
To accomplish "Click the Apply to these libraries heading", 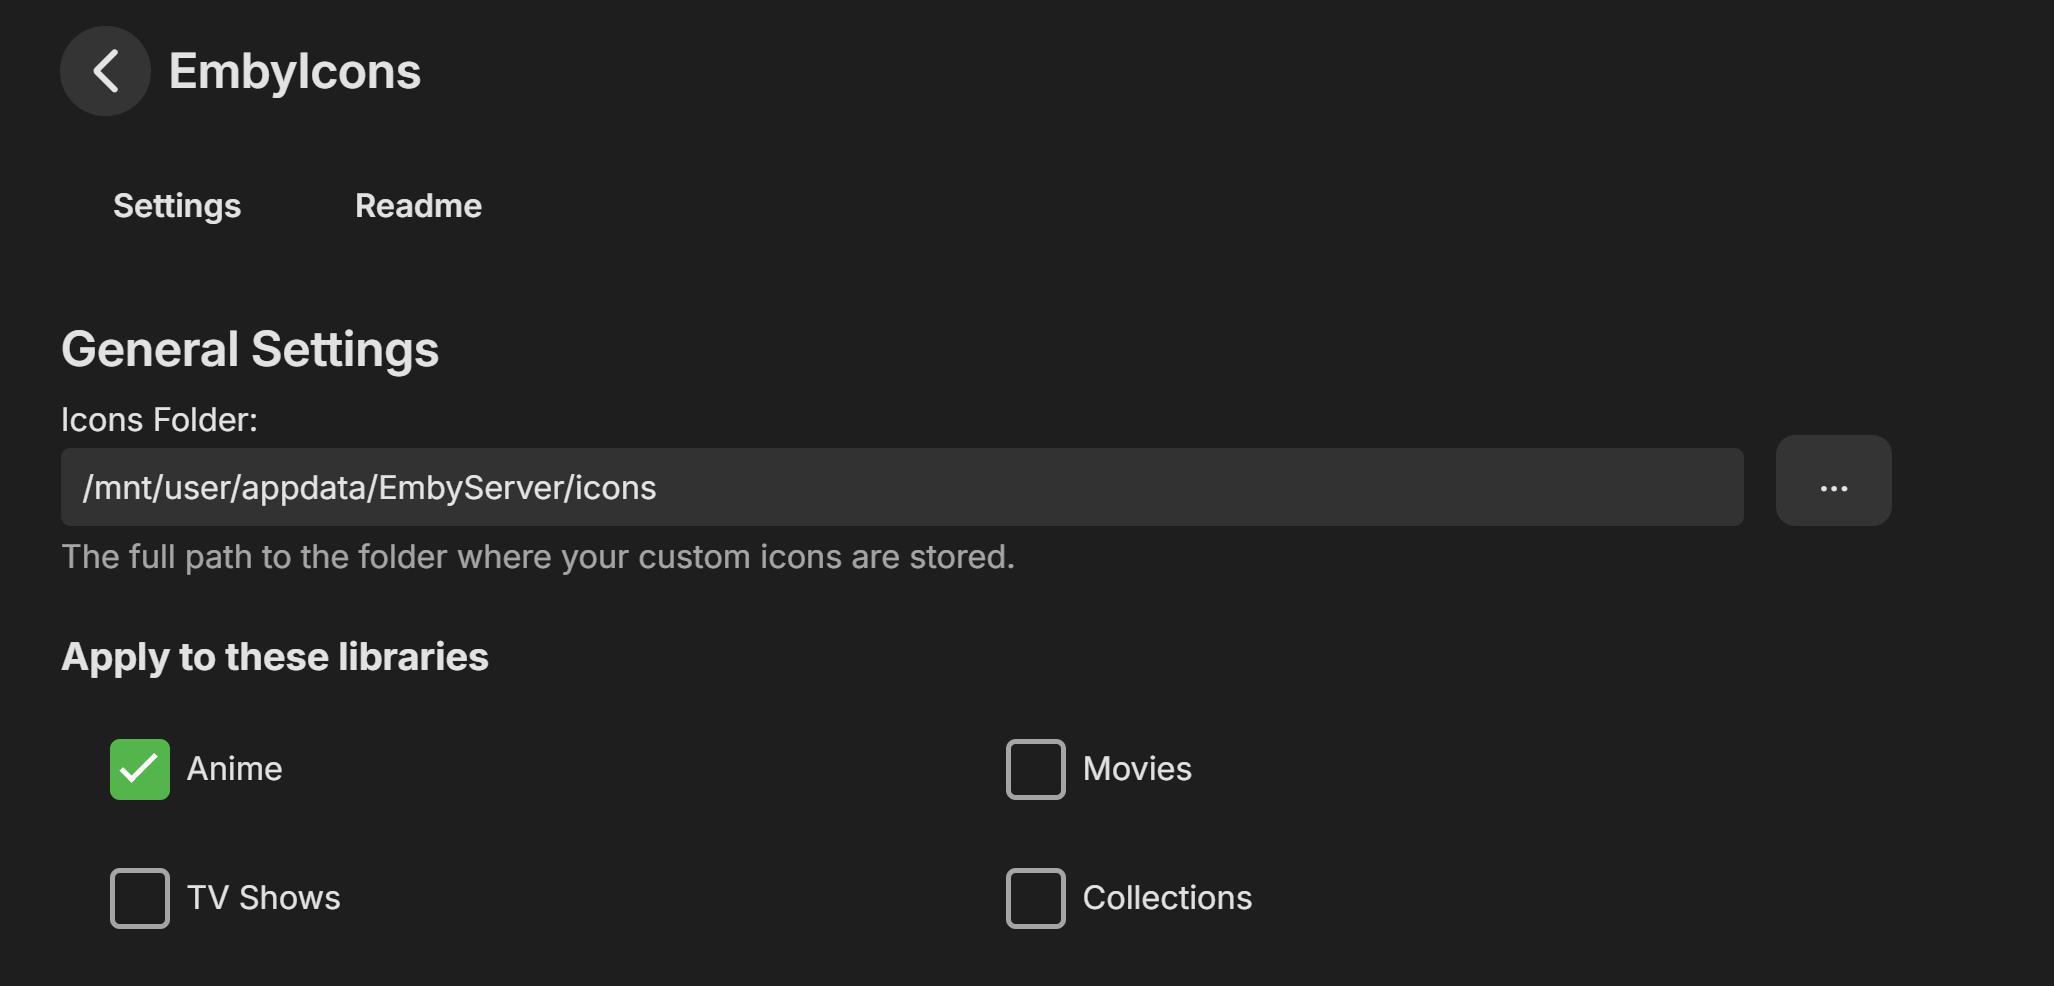I will pyautogui.click(x=275, y=657).
